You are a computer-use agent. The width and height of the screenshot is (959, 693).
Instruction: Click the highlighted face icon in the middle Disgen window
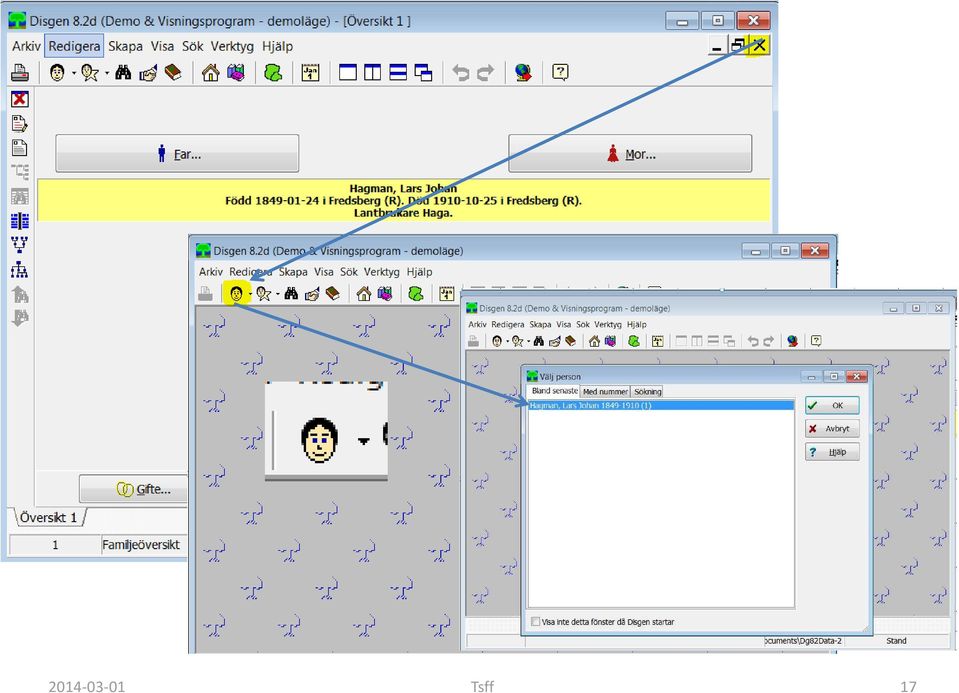click(236, 294)
